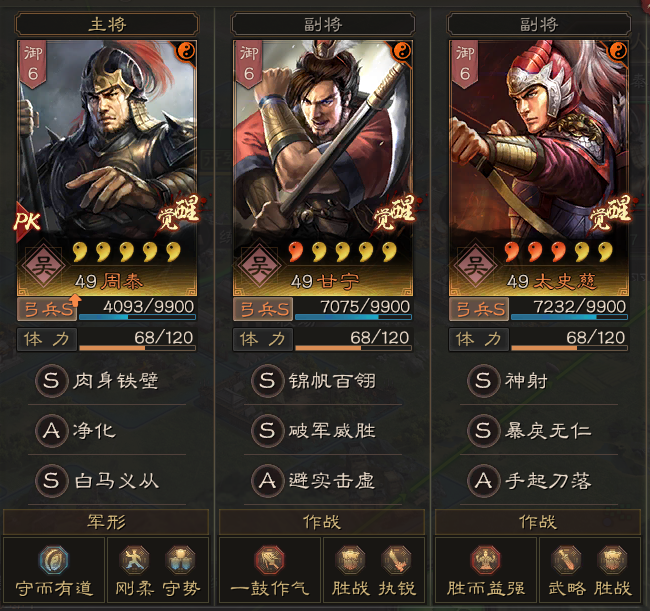Select the 执锐 tactic icon
Image resolution: width=650 pixels, height=611 pixels.
pos(396,560)
